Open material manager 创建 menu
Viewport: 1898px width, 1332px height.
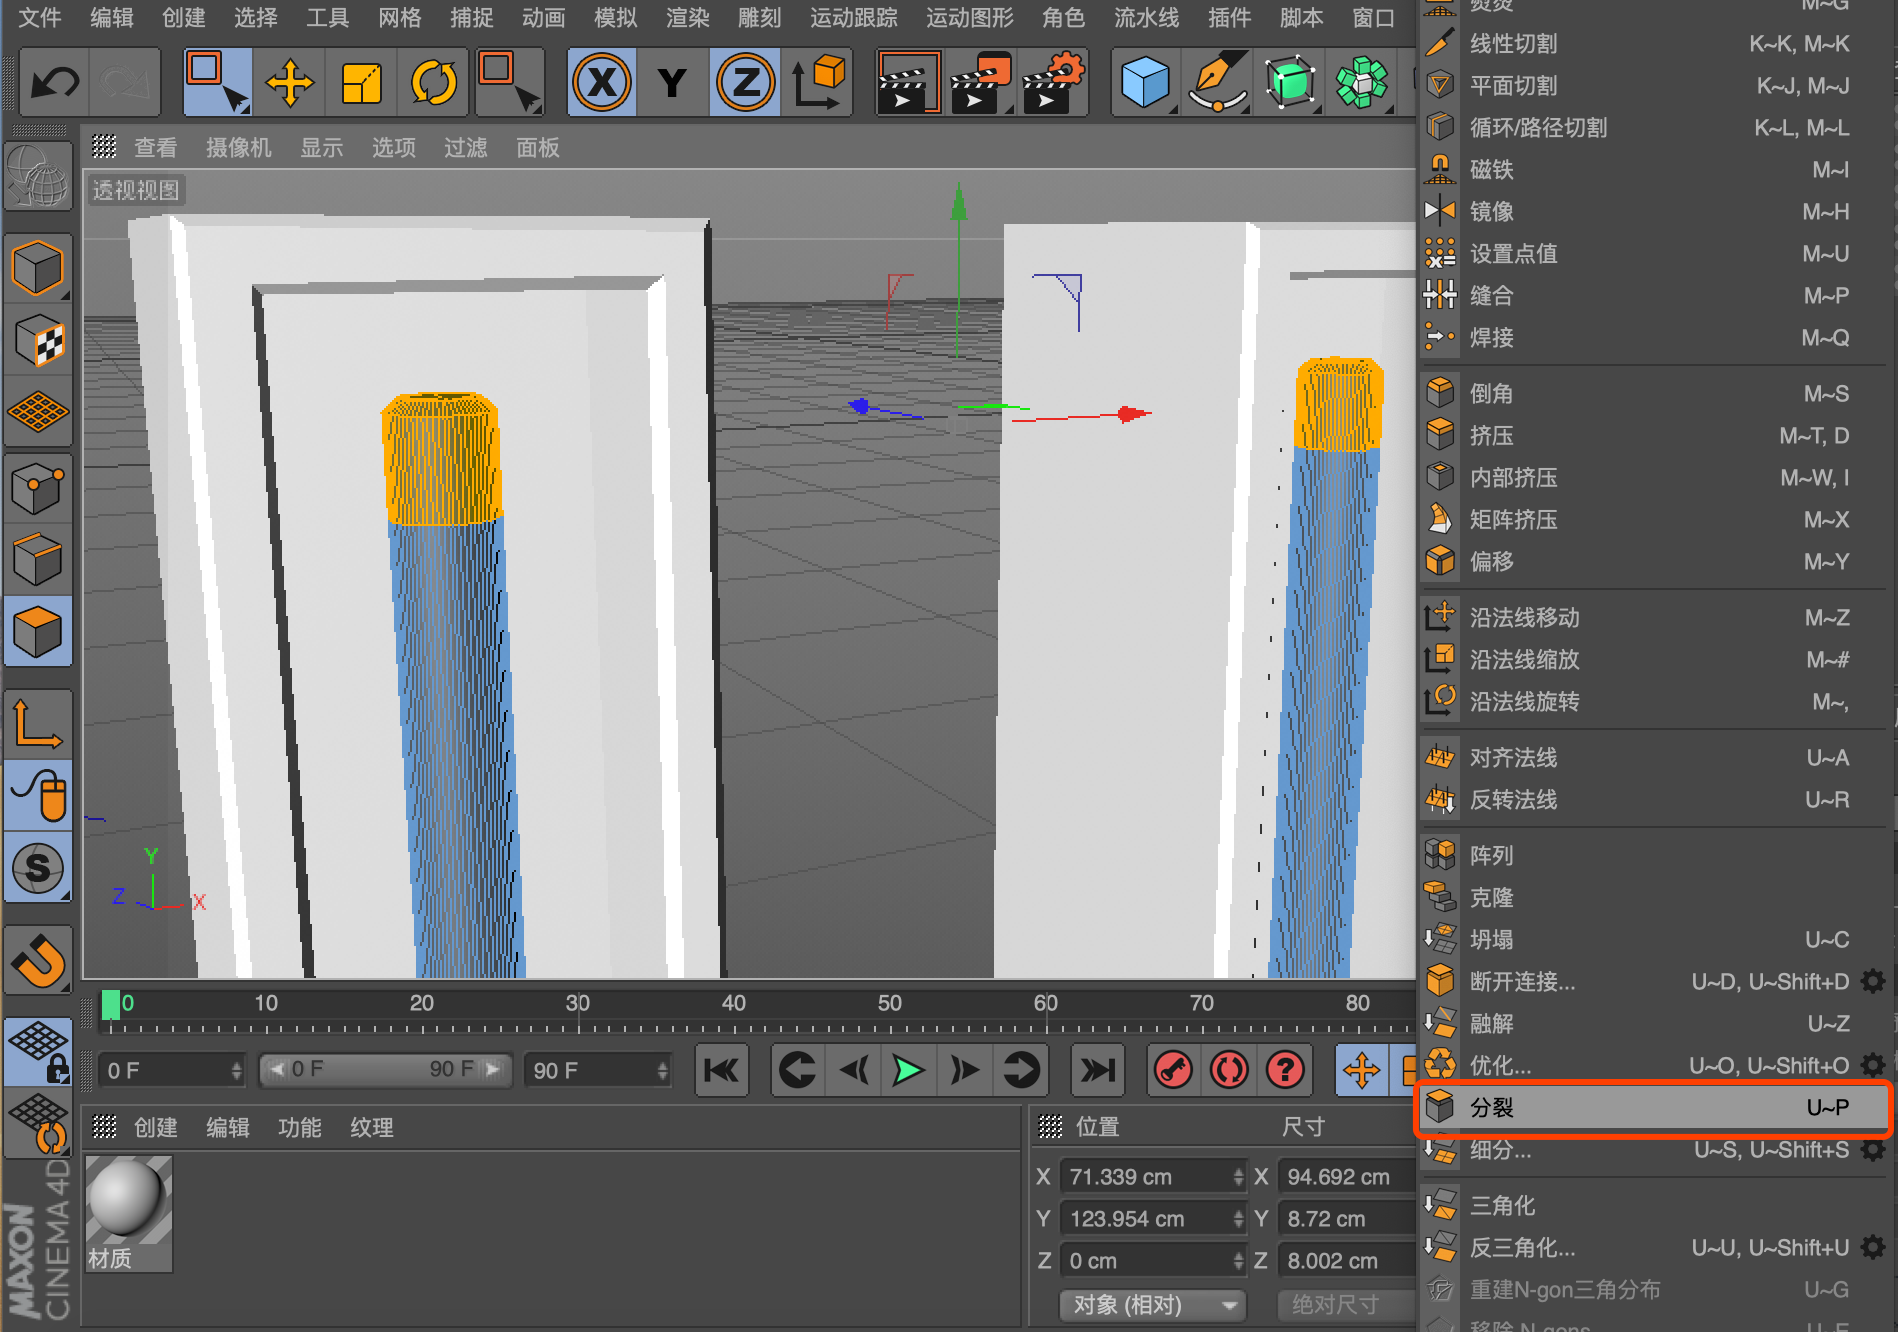[156, 1128]
